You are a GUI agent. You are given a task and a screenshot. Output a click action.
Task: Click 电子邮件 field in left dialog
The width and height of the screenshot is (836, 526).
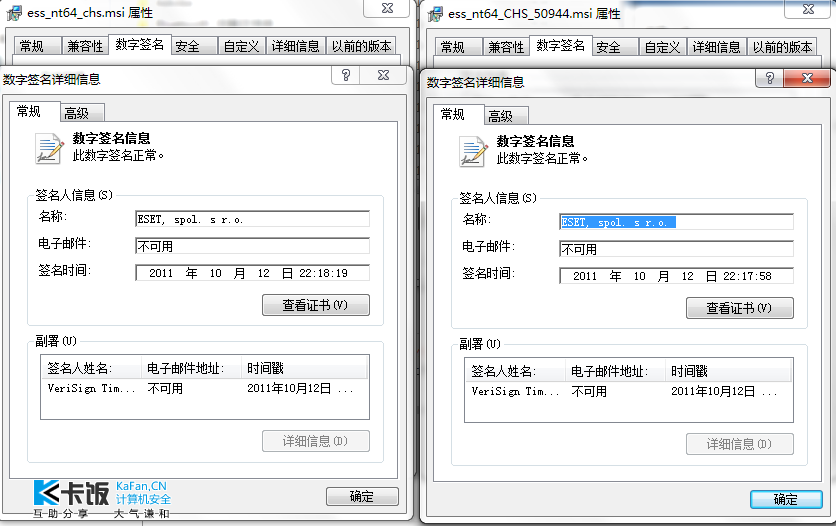tap(252, 246)
